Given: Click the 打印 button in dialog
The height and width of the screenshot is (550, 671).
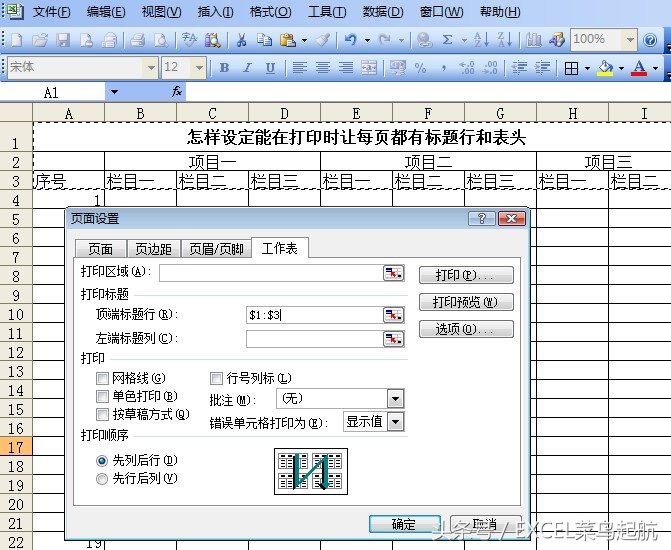Looking at the screenshot, I should (466, 275).
